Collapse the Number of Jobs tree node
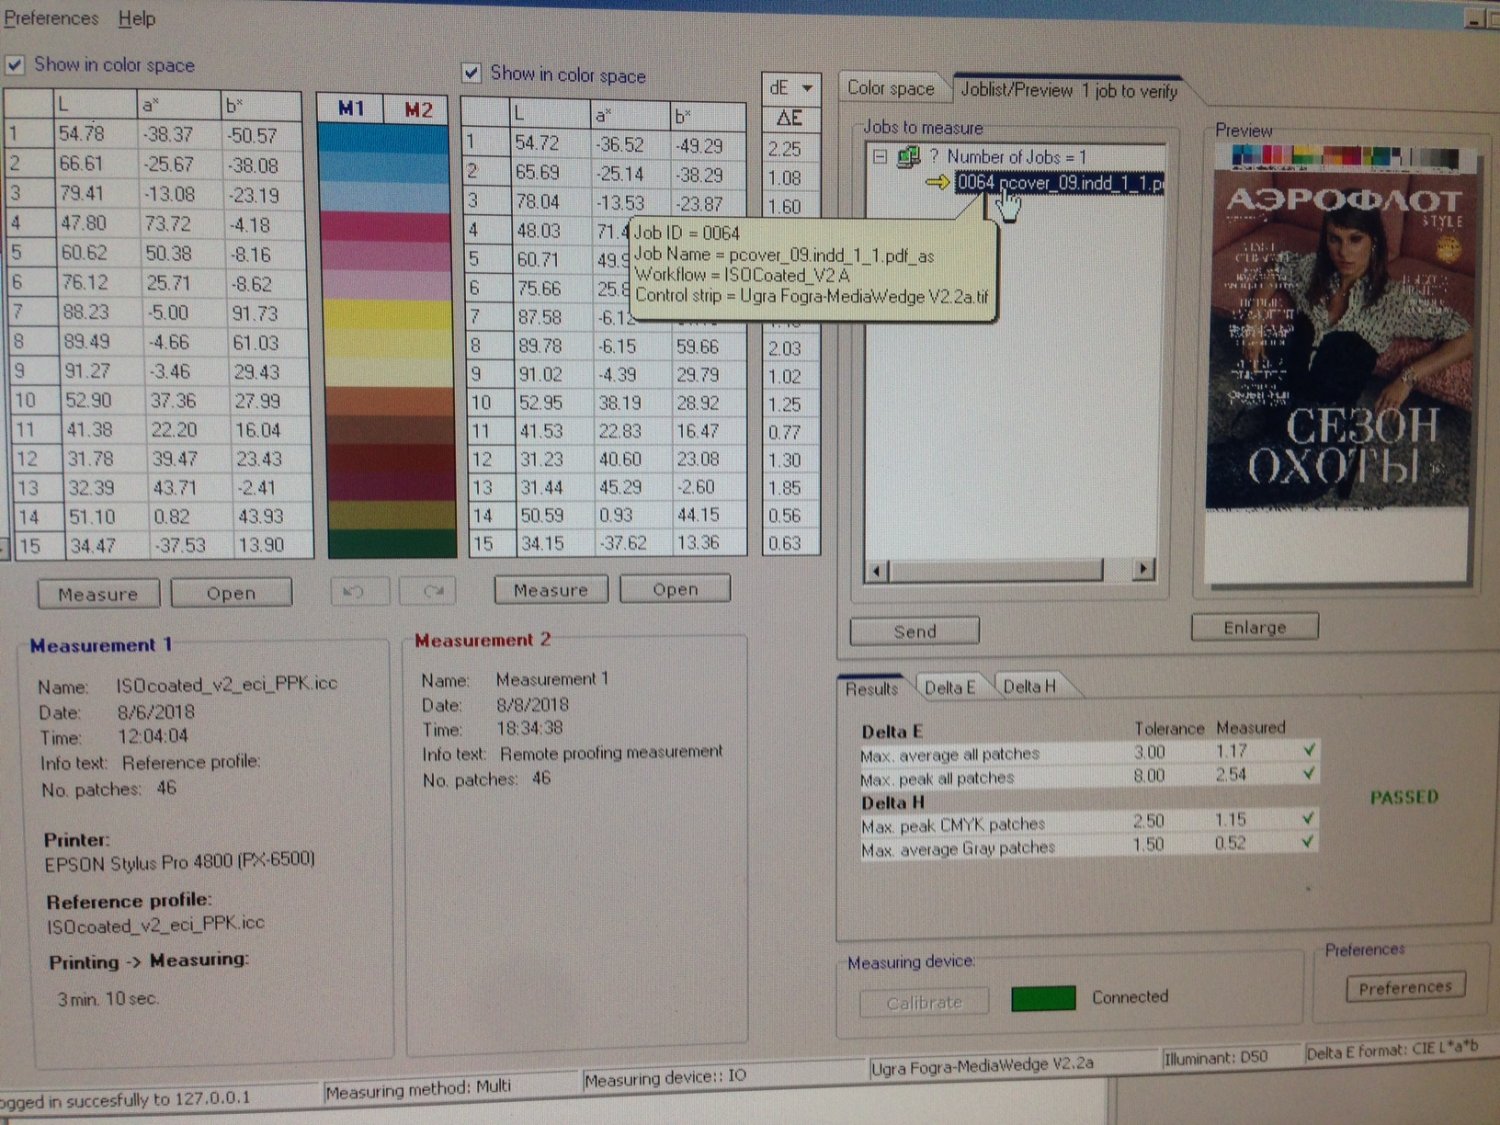1500x1125 pixels. [879, 157]
